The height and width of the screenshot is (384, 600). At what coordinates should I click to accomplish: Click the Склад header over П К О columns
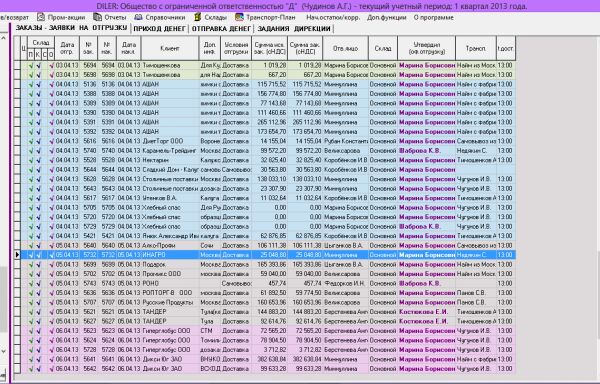[41, 42]
